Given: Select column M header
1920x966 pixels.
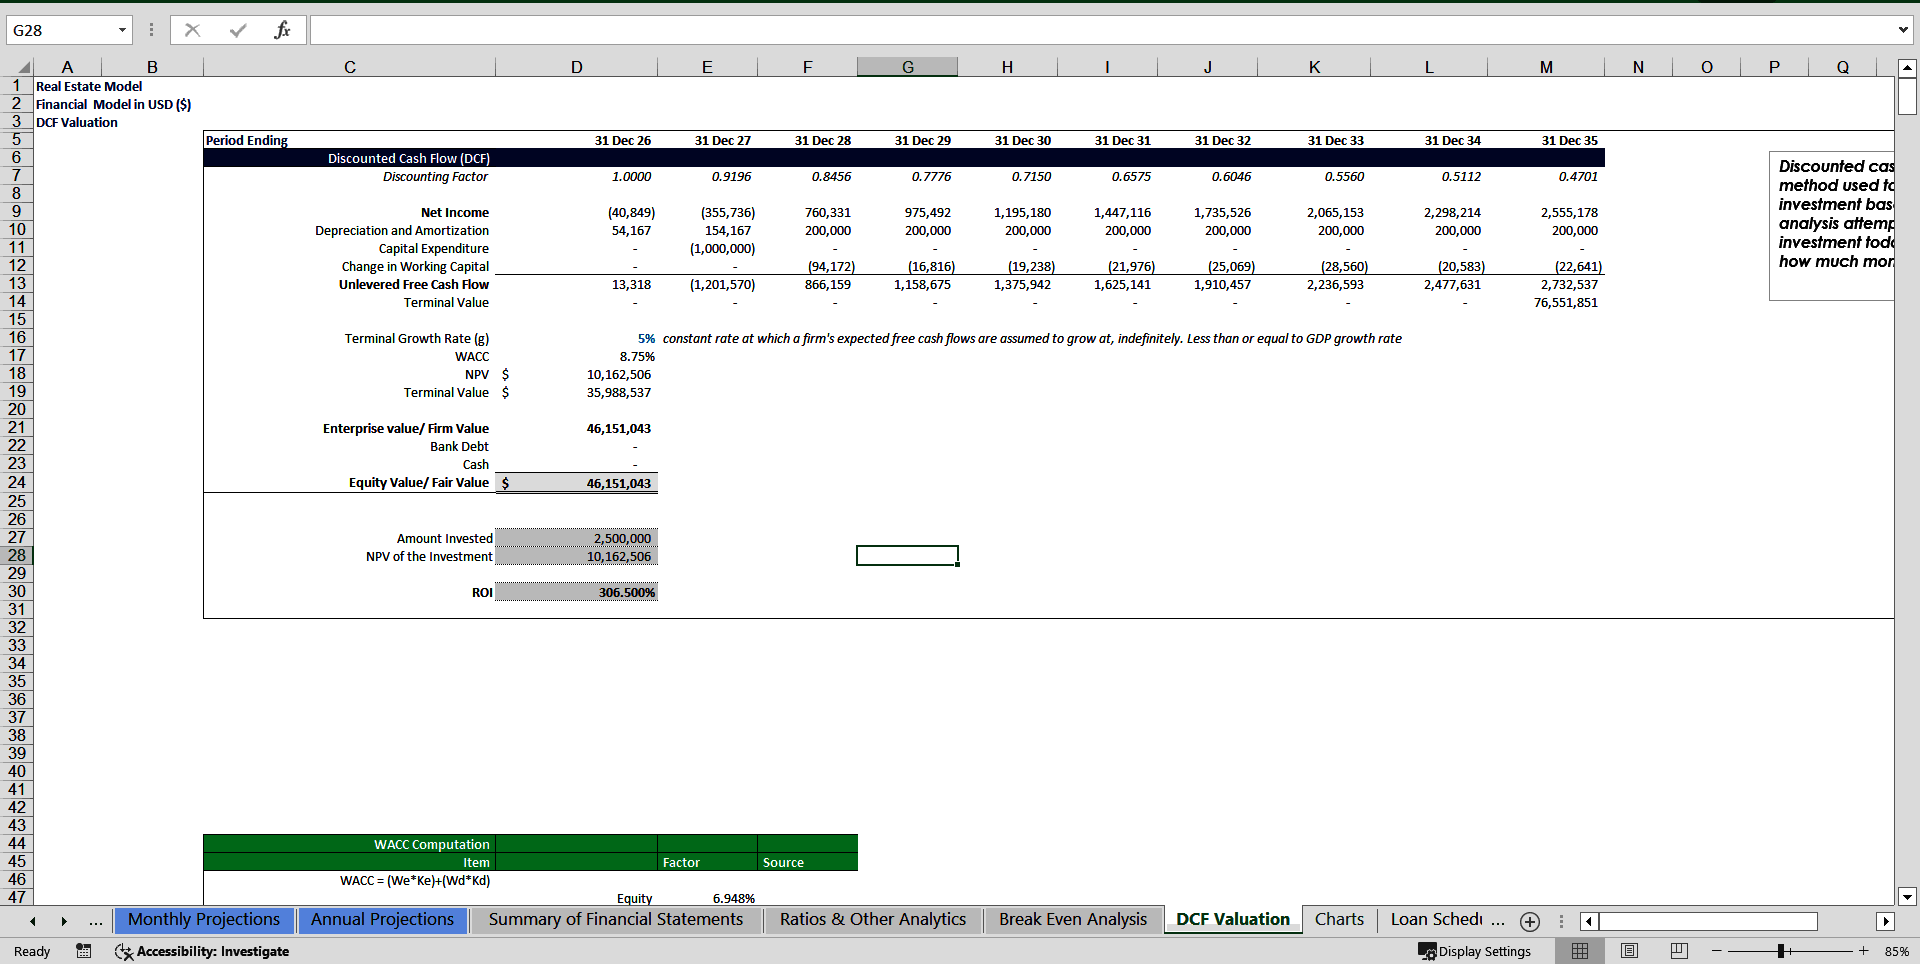Looking at the screenshot, I should tap(1546, 67).
